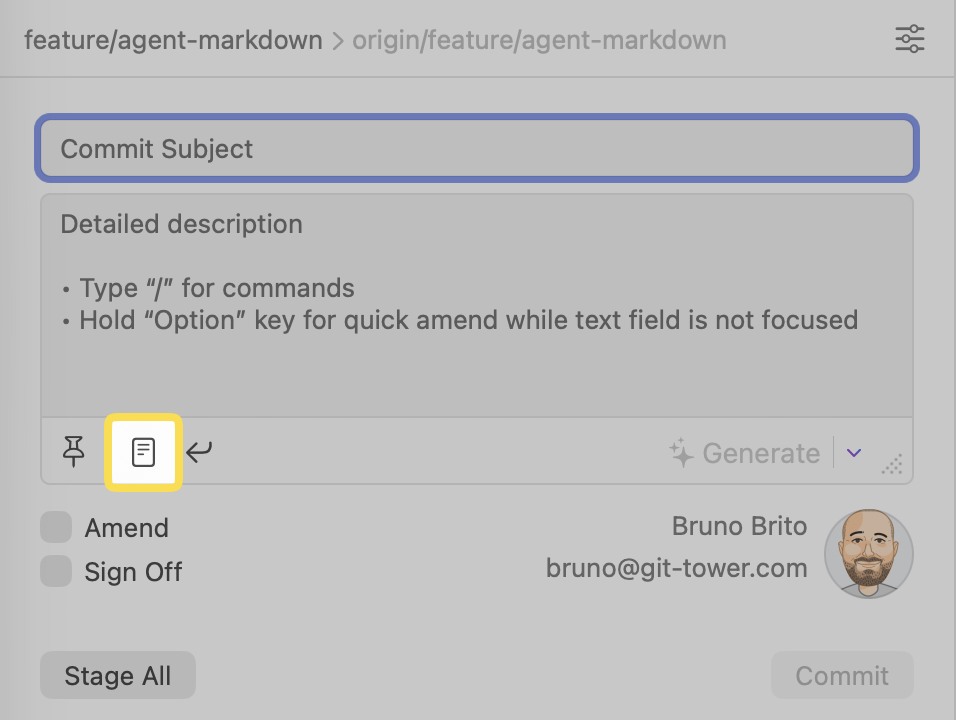
Task: Open origin/feature/agent-markdown upstream branch
Action: (540, 41)
